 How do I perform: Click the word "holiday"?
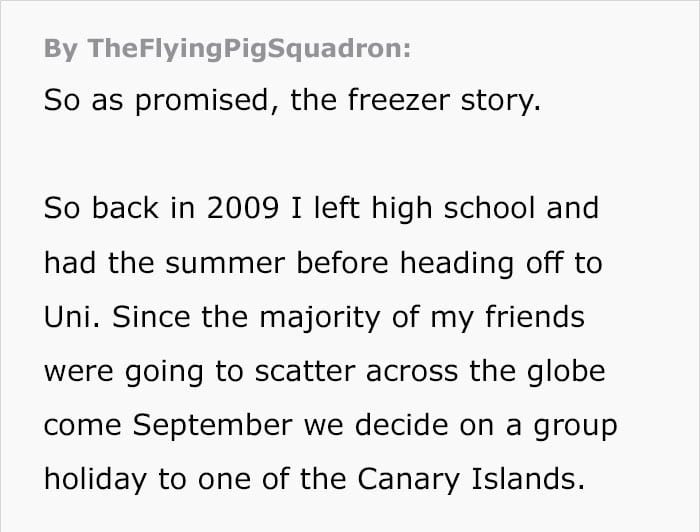coord(95,480)
